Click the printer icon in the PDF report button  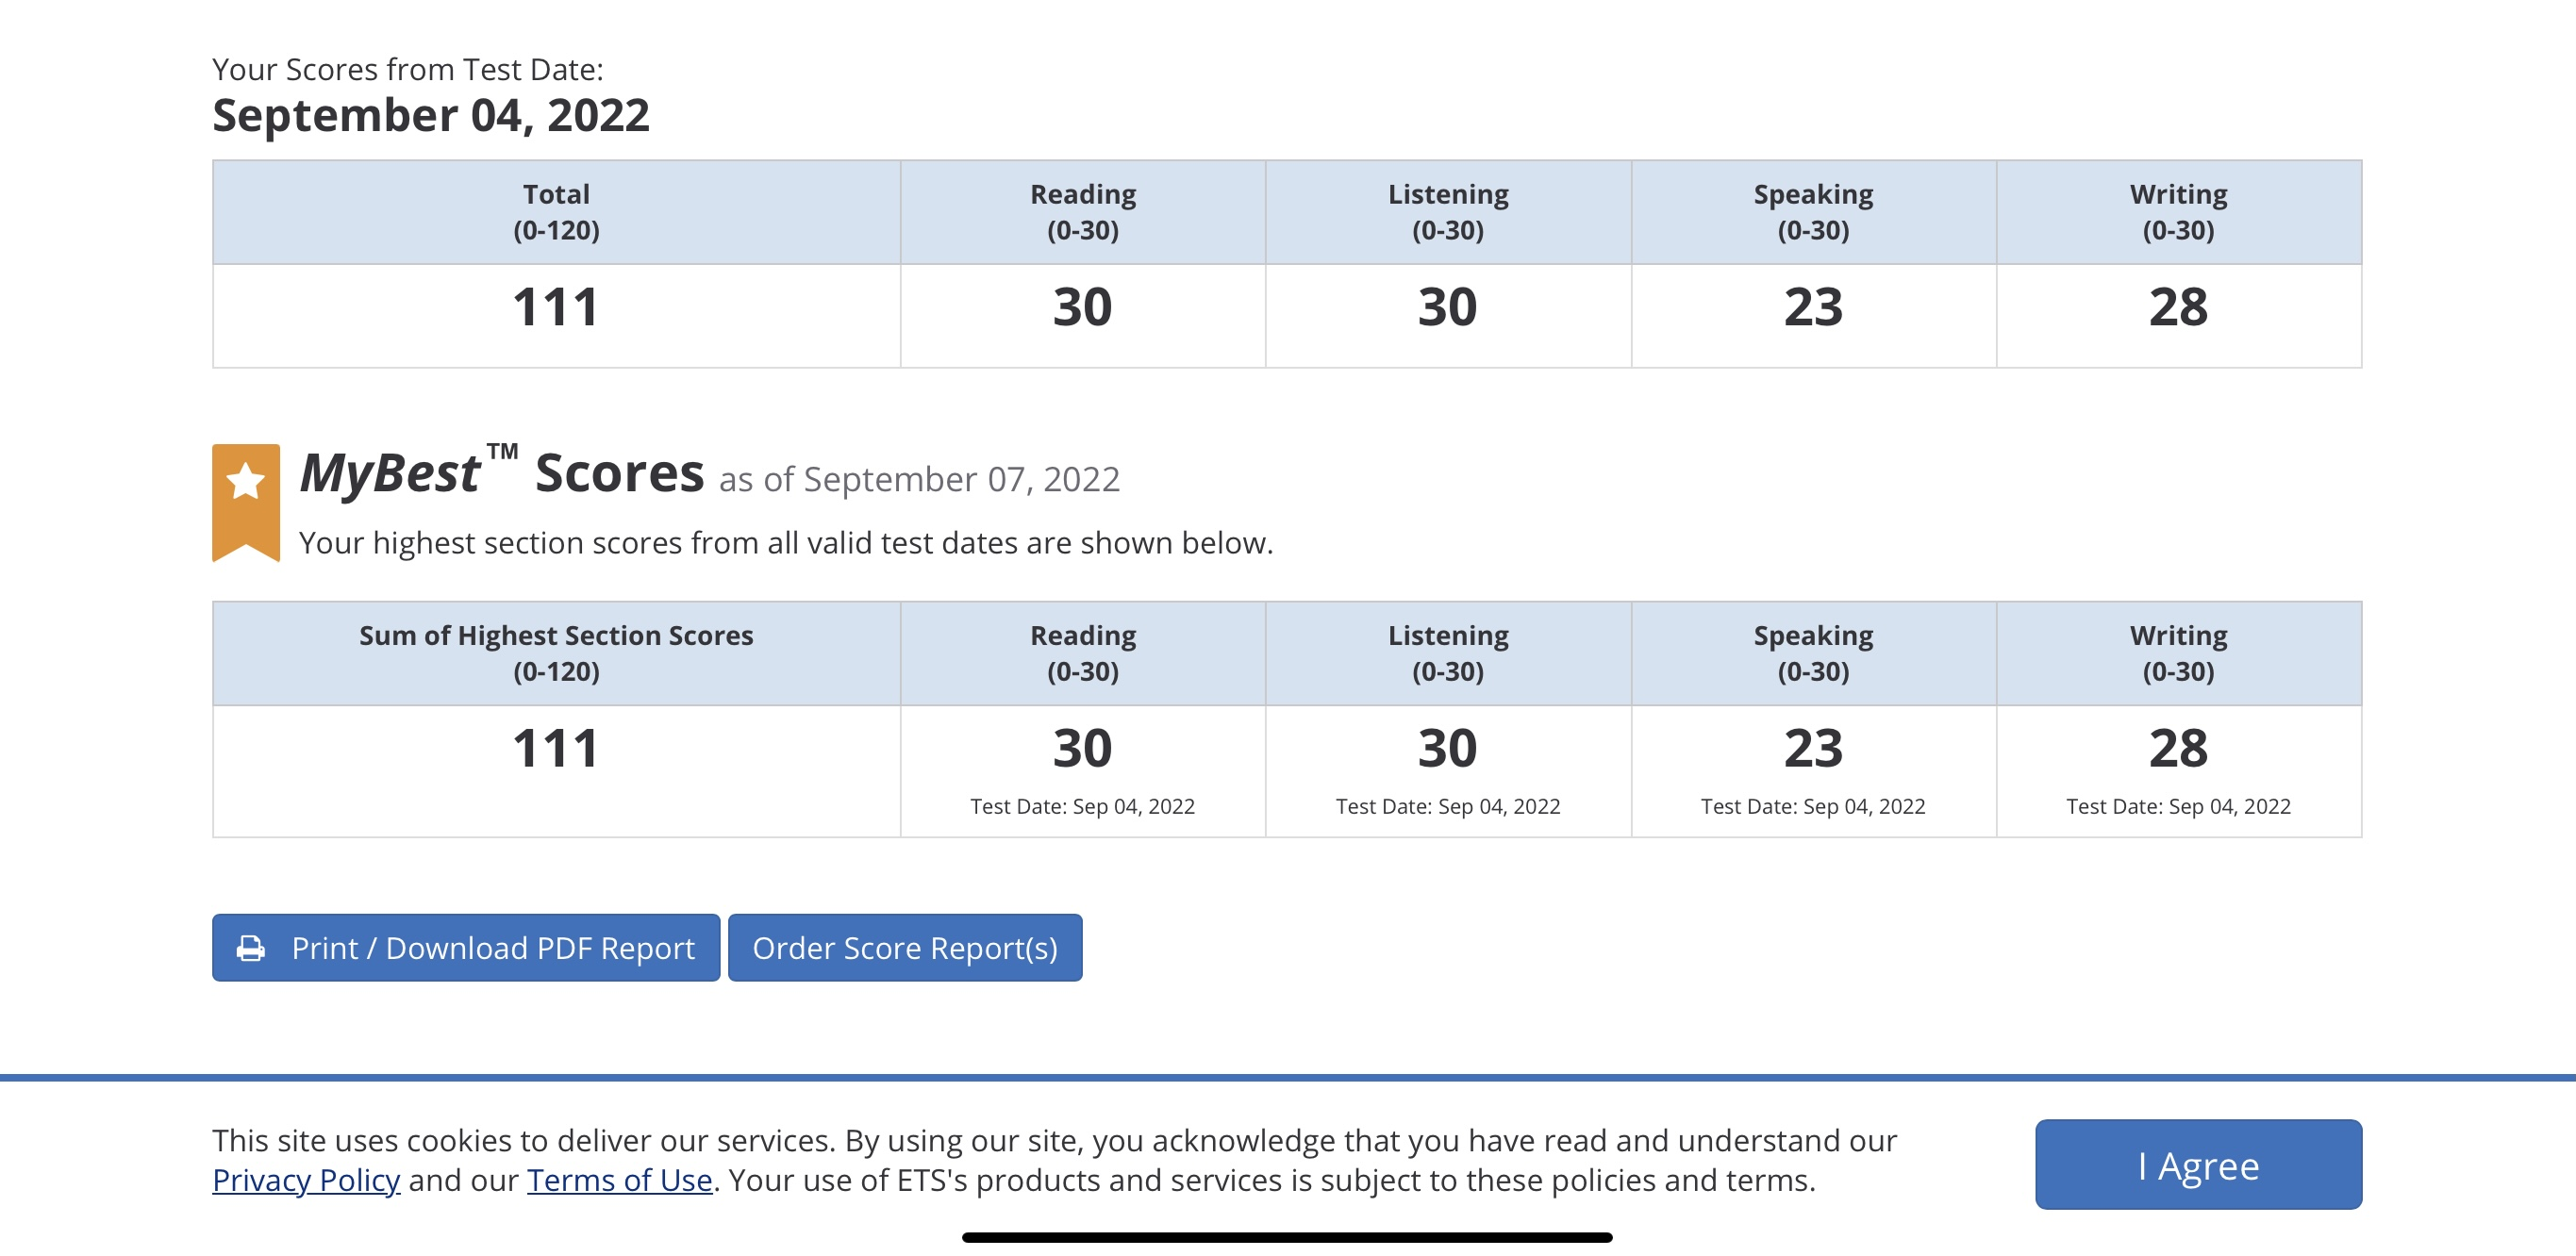pos(251,948)
